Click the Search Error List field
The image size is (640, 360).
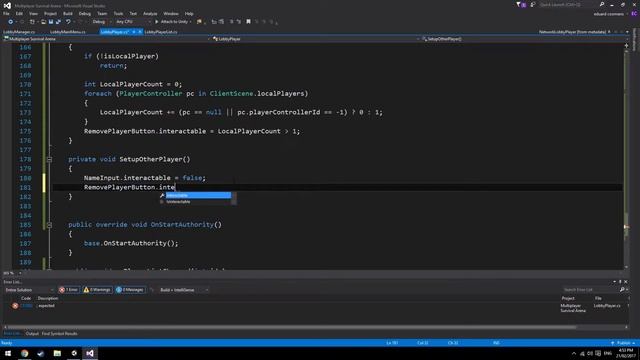pos(590,290)
